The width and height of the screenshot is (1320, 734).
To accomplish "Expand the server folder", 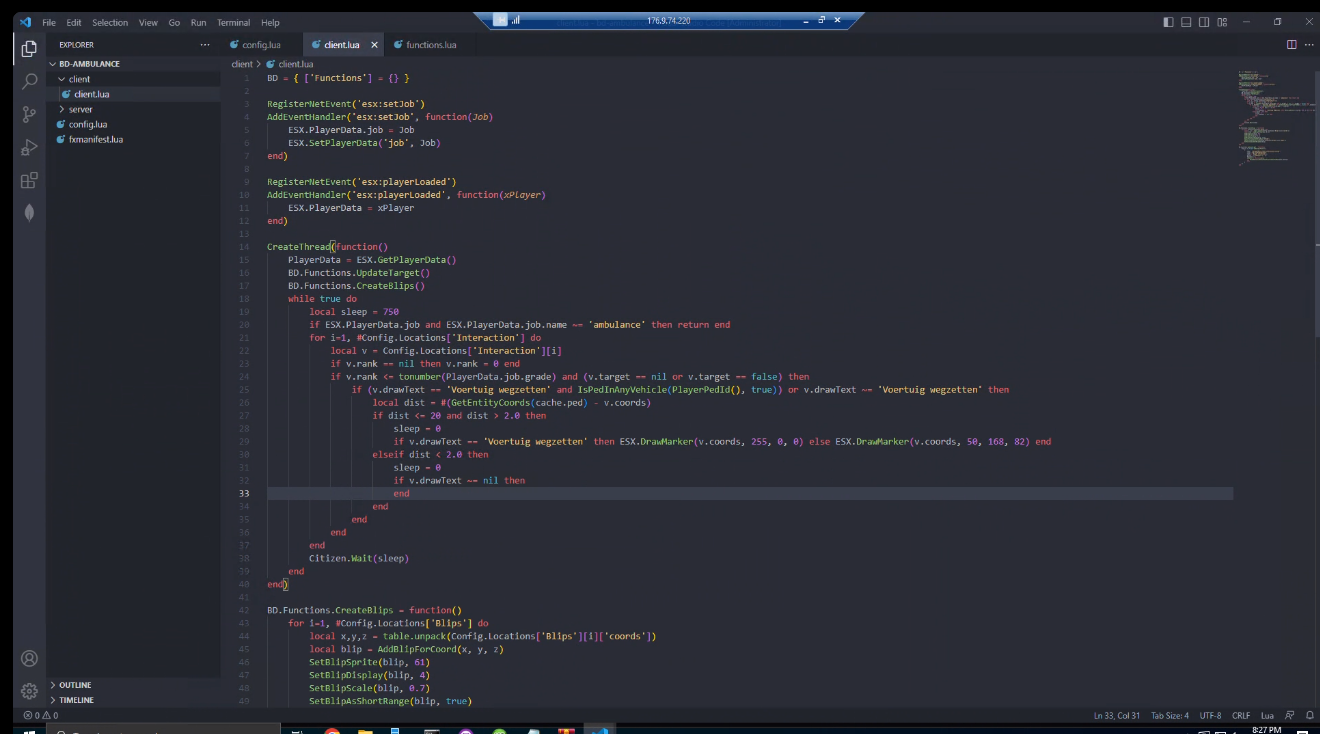I will click(x=80, y=109).
